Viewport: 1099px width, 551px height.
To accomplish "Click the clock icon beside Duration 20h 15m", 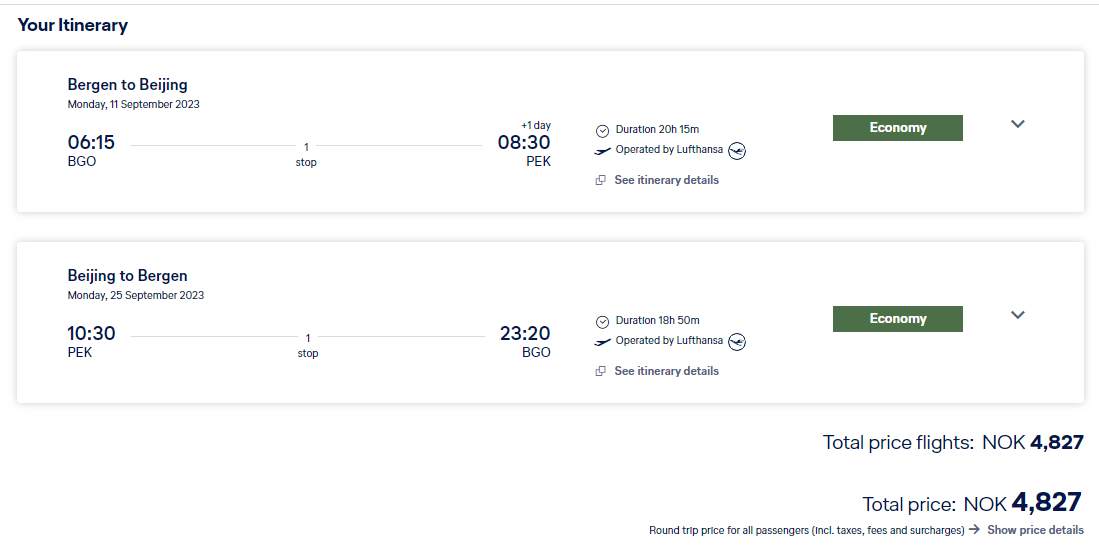I will [602, 130].
